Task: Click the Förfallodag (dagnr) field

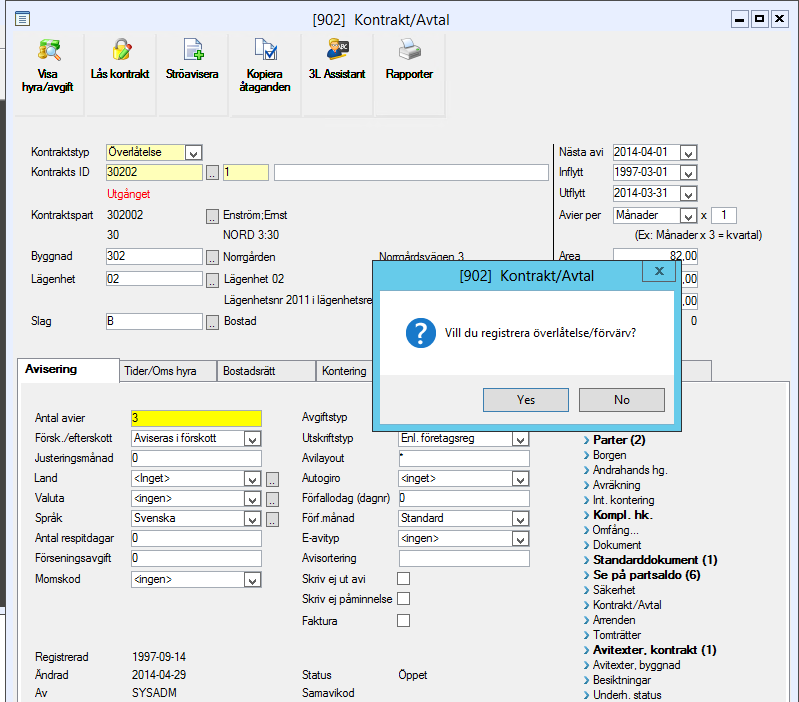Action: click(x=464, y=498)
